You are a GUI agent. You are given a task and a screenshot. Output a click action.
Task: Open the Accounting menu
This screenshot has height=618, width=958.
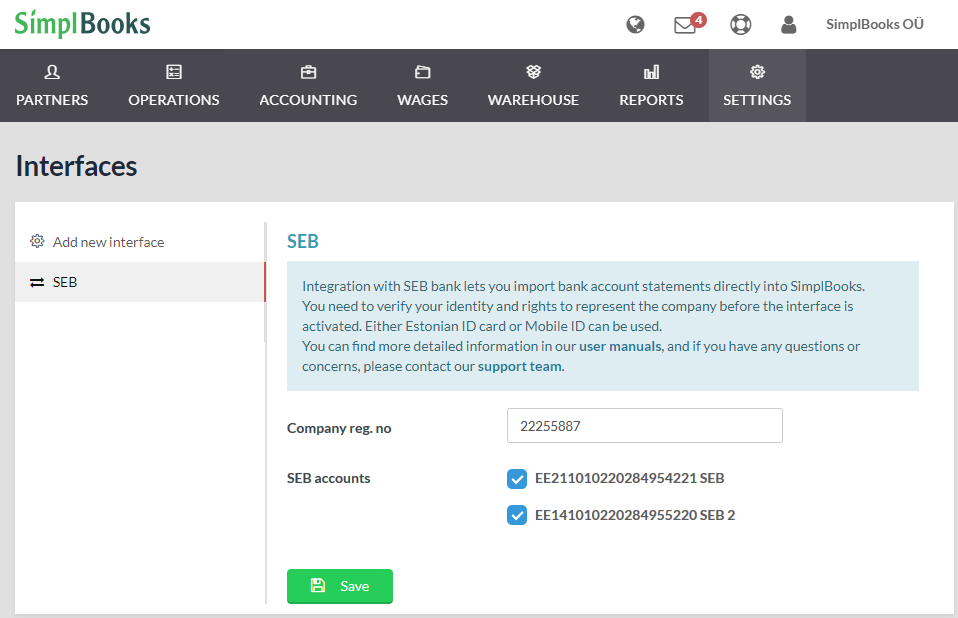(308, 85)
